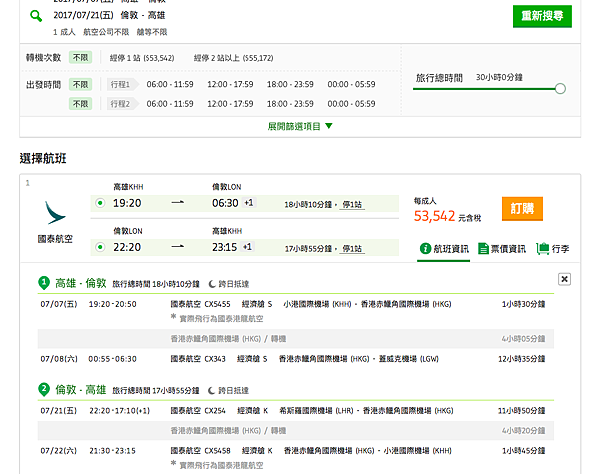Viewport: 600px width, 474px height.
Task: Select 行程2 12:00 - 17:59 time slot
Action: (x=230, y=104)
